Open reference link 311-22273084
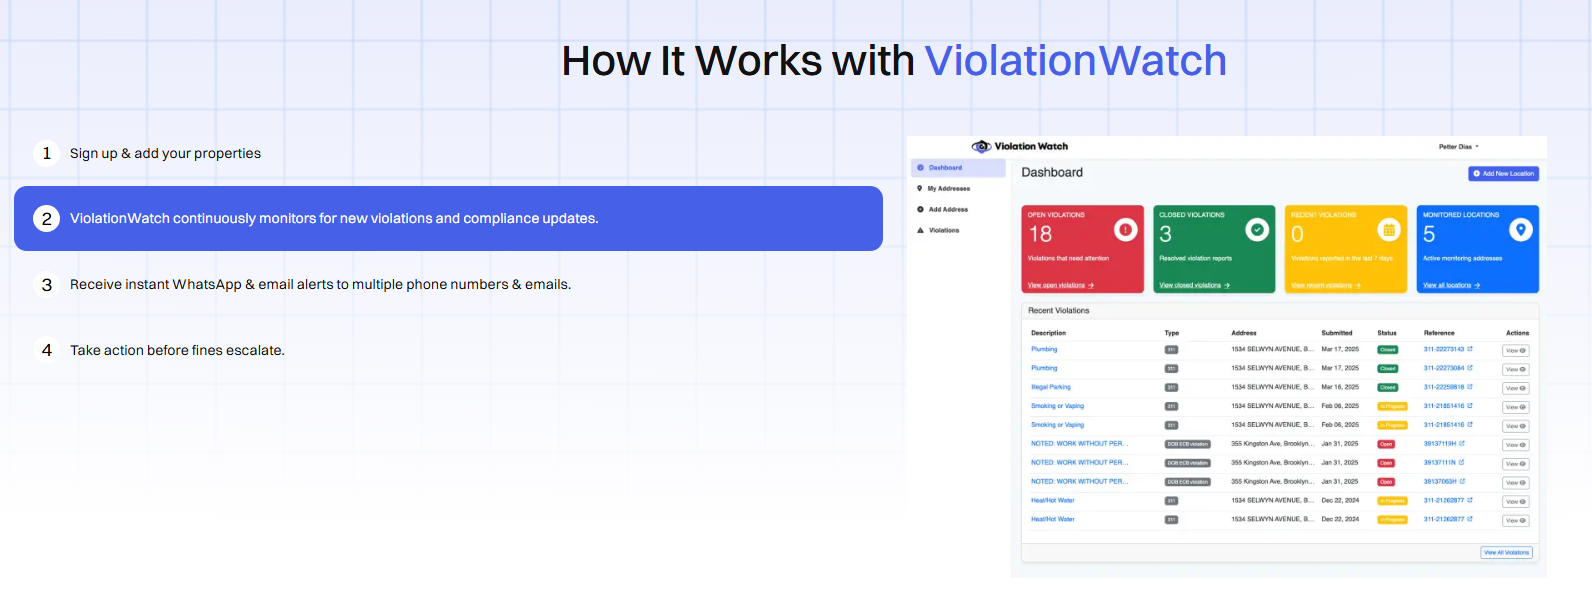 point(1444,368)
